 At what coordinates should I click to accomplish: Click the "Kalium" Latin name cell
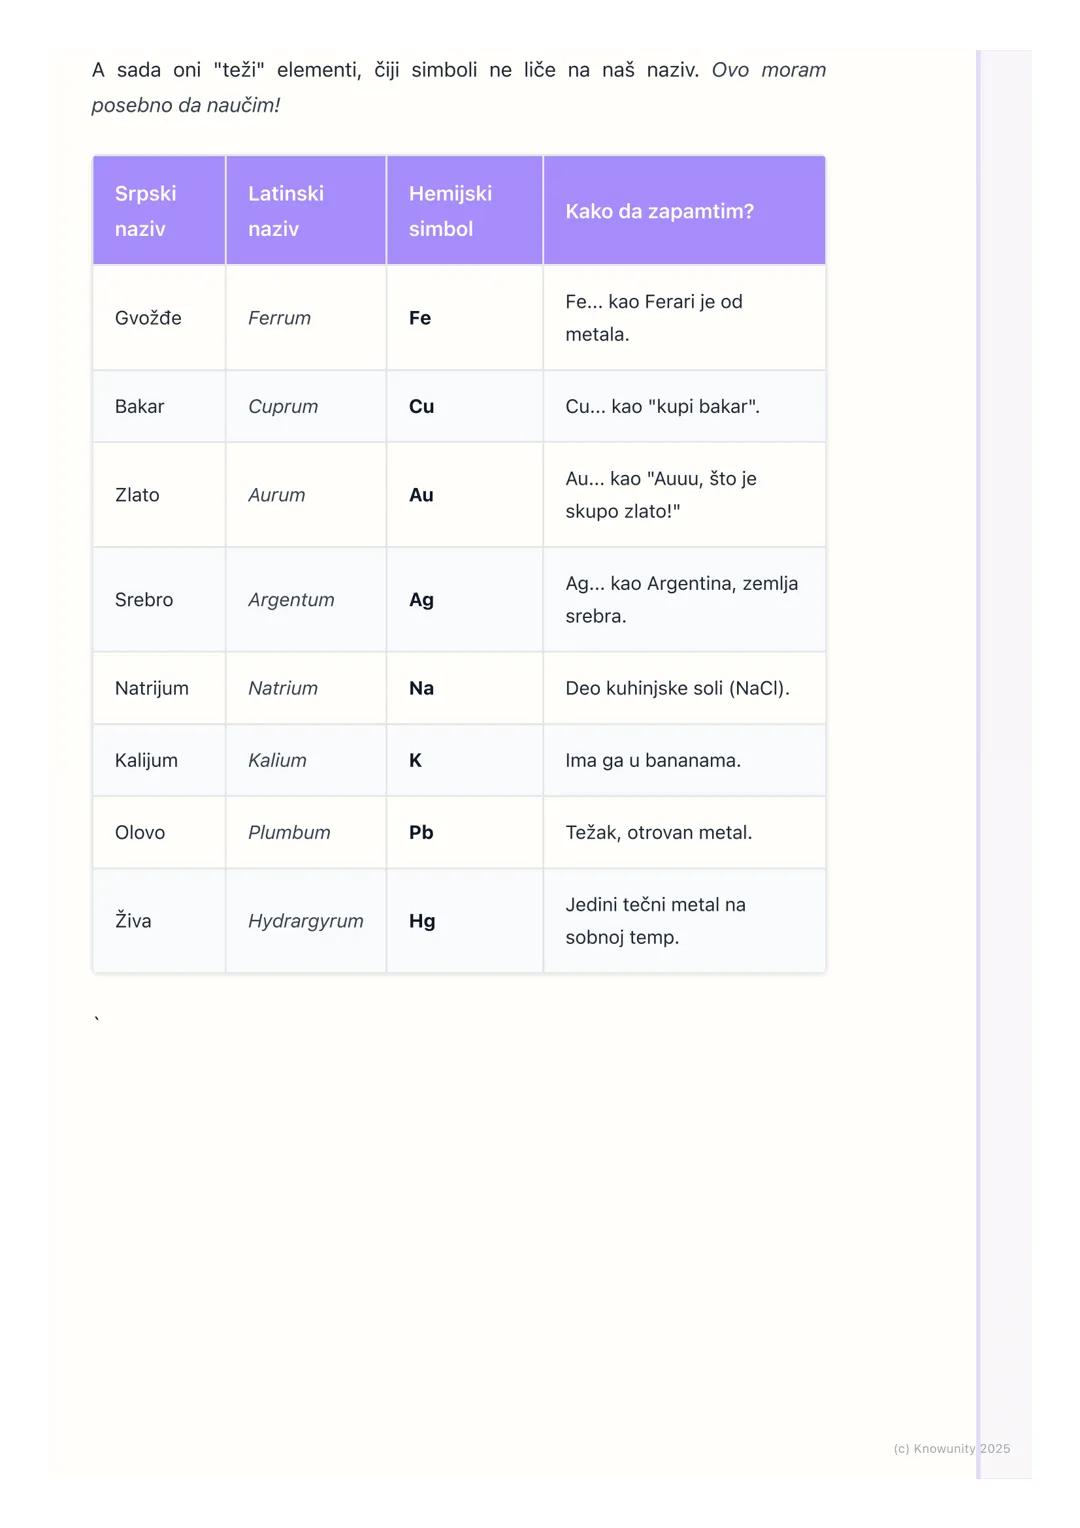tap(277, 760)
